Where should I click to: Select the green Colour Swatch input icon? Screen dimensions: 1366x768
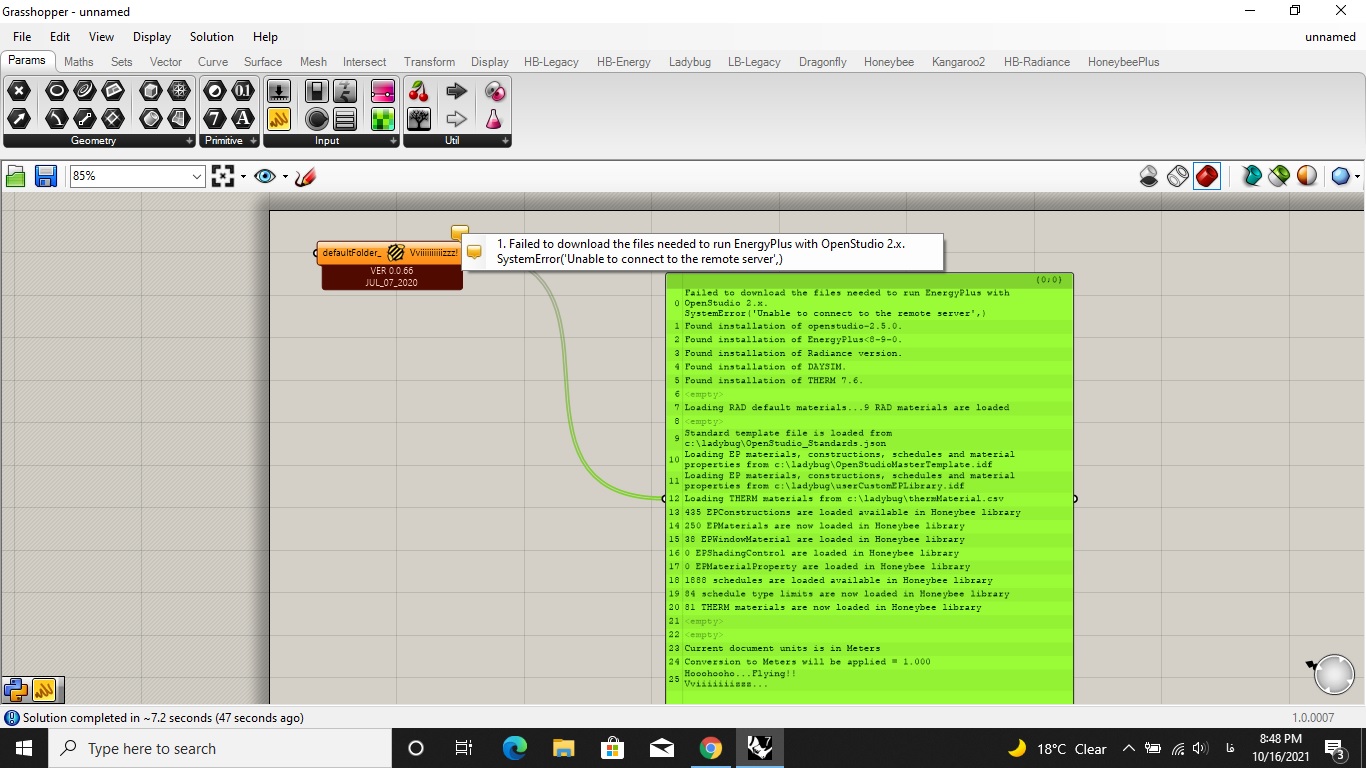(383, 119)
